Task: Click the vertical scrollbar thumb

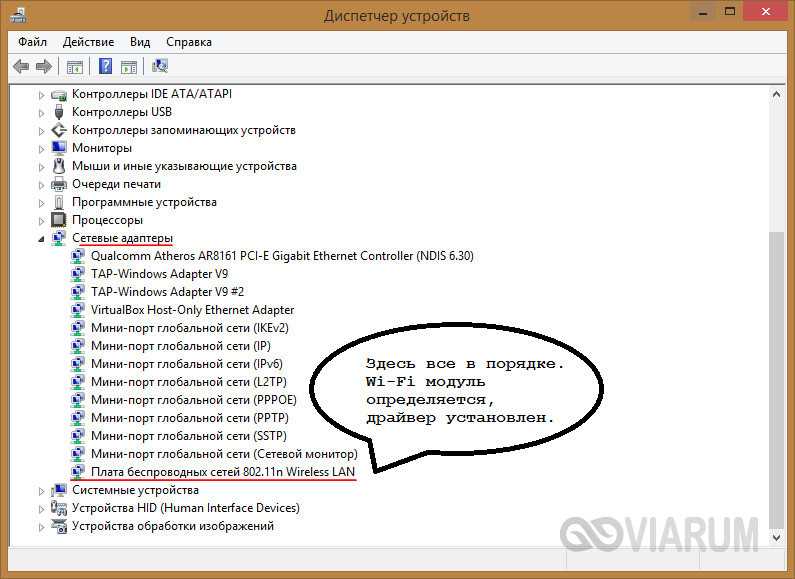Action: (x=776, y=379)
